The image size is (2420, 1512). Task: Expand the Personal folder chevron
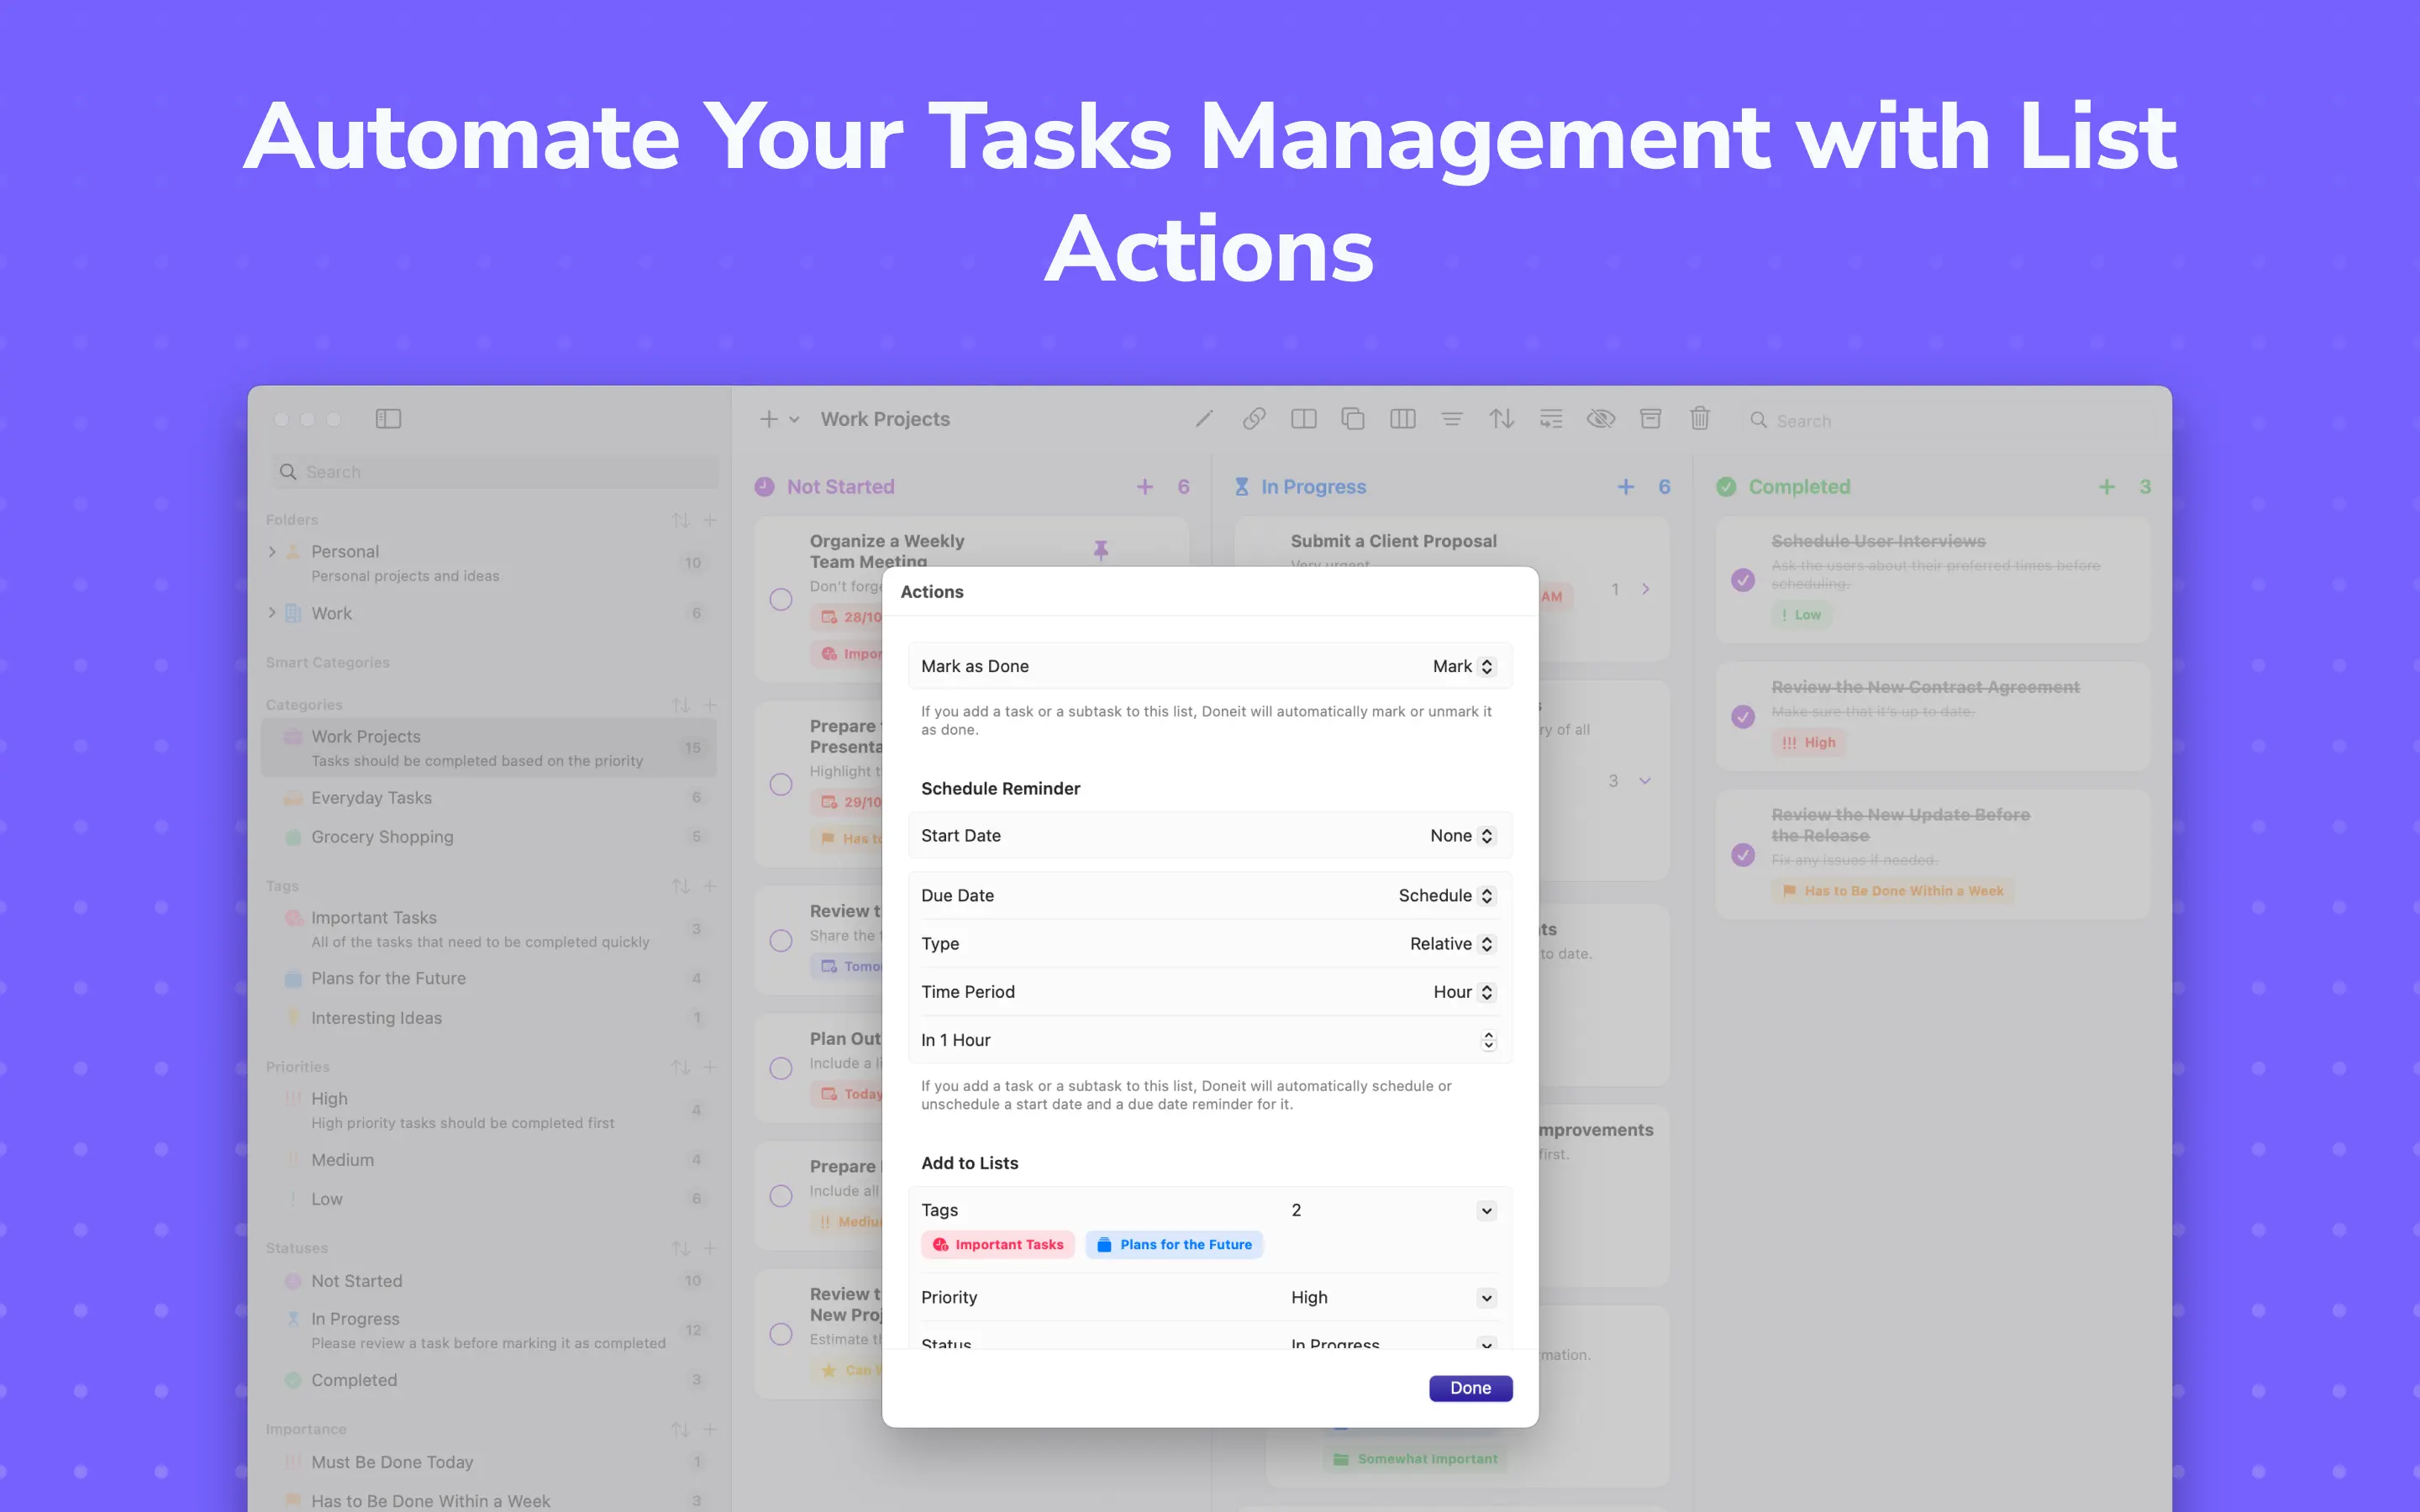tap(272, 551)
